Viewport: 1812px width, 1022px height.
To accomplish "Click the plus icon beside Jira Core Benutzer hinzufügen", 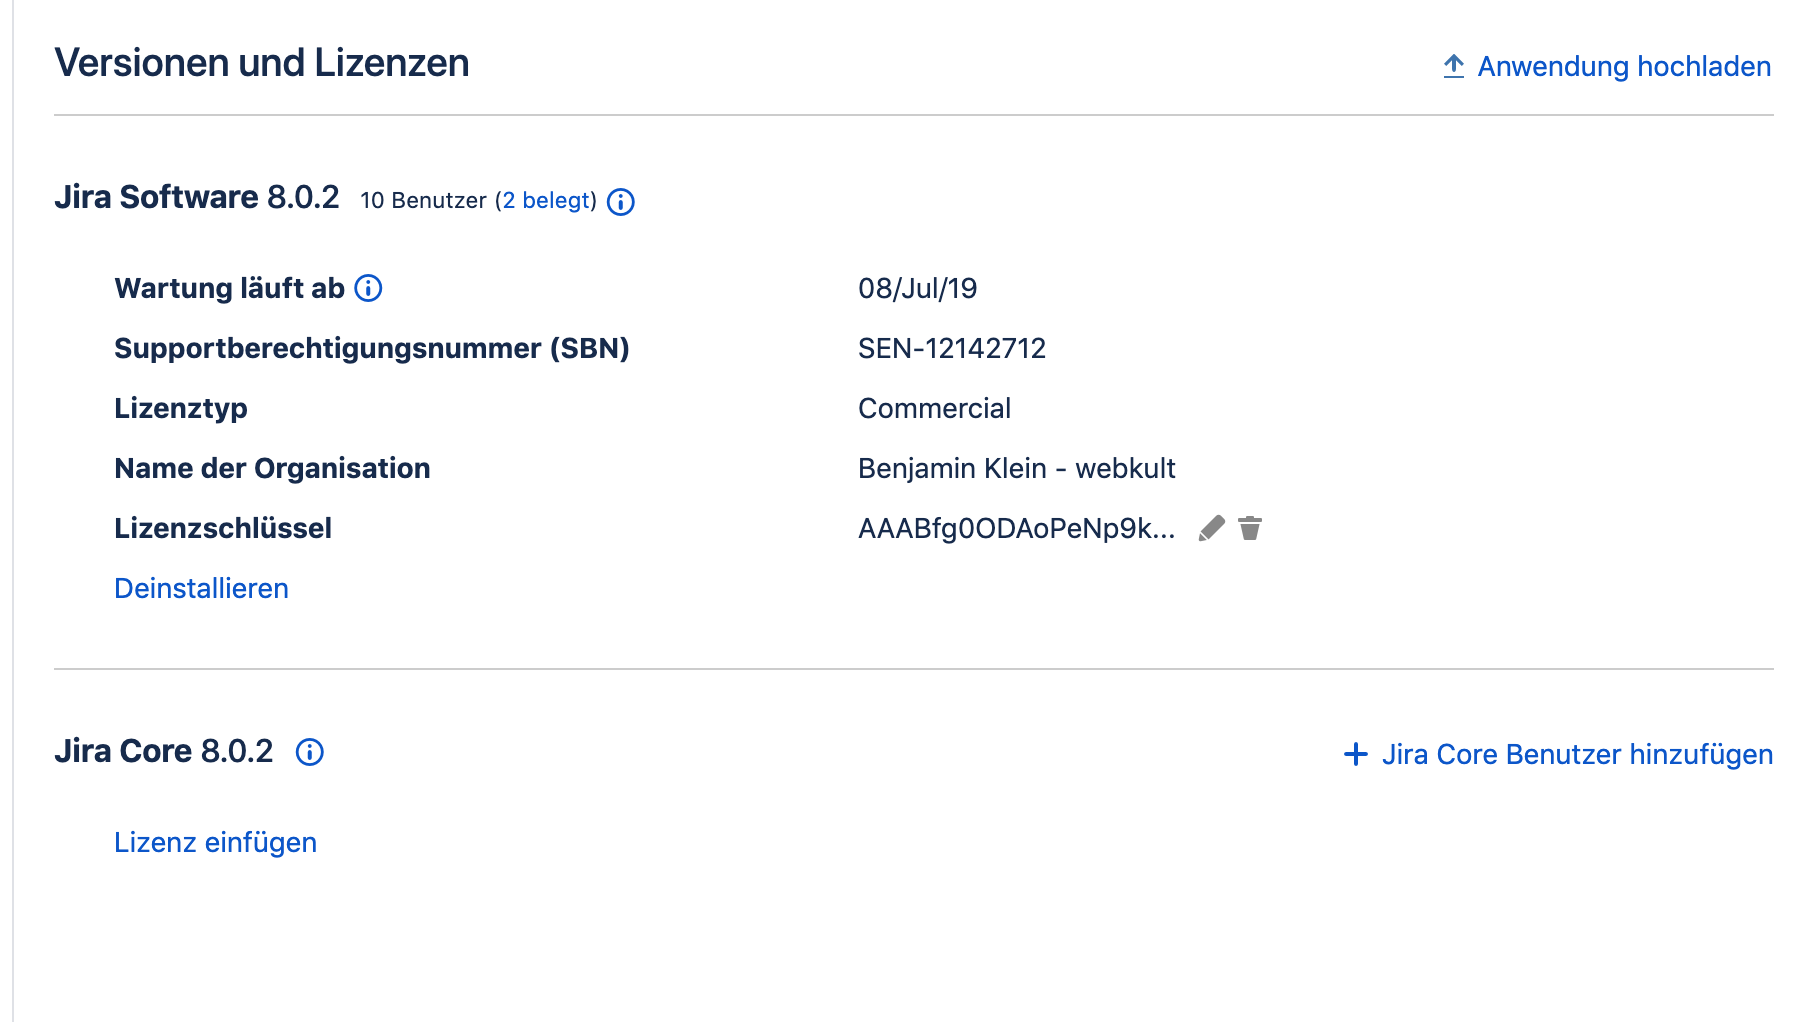I will tap(1355, 755).
